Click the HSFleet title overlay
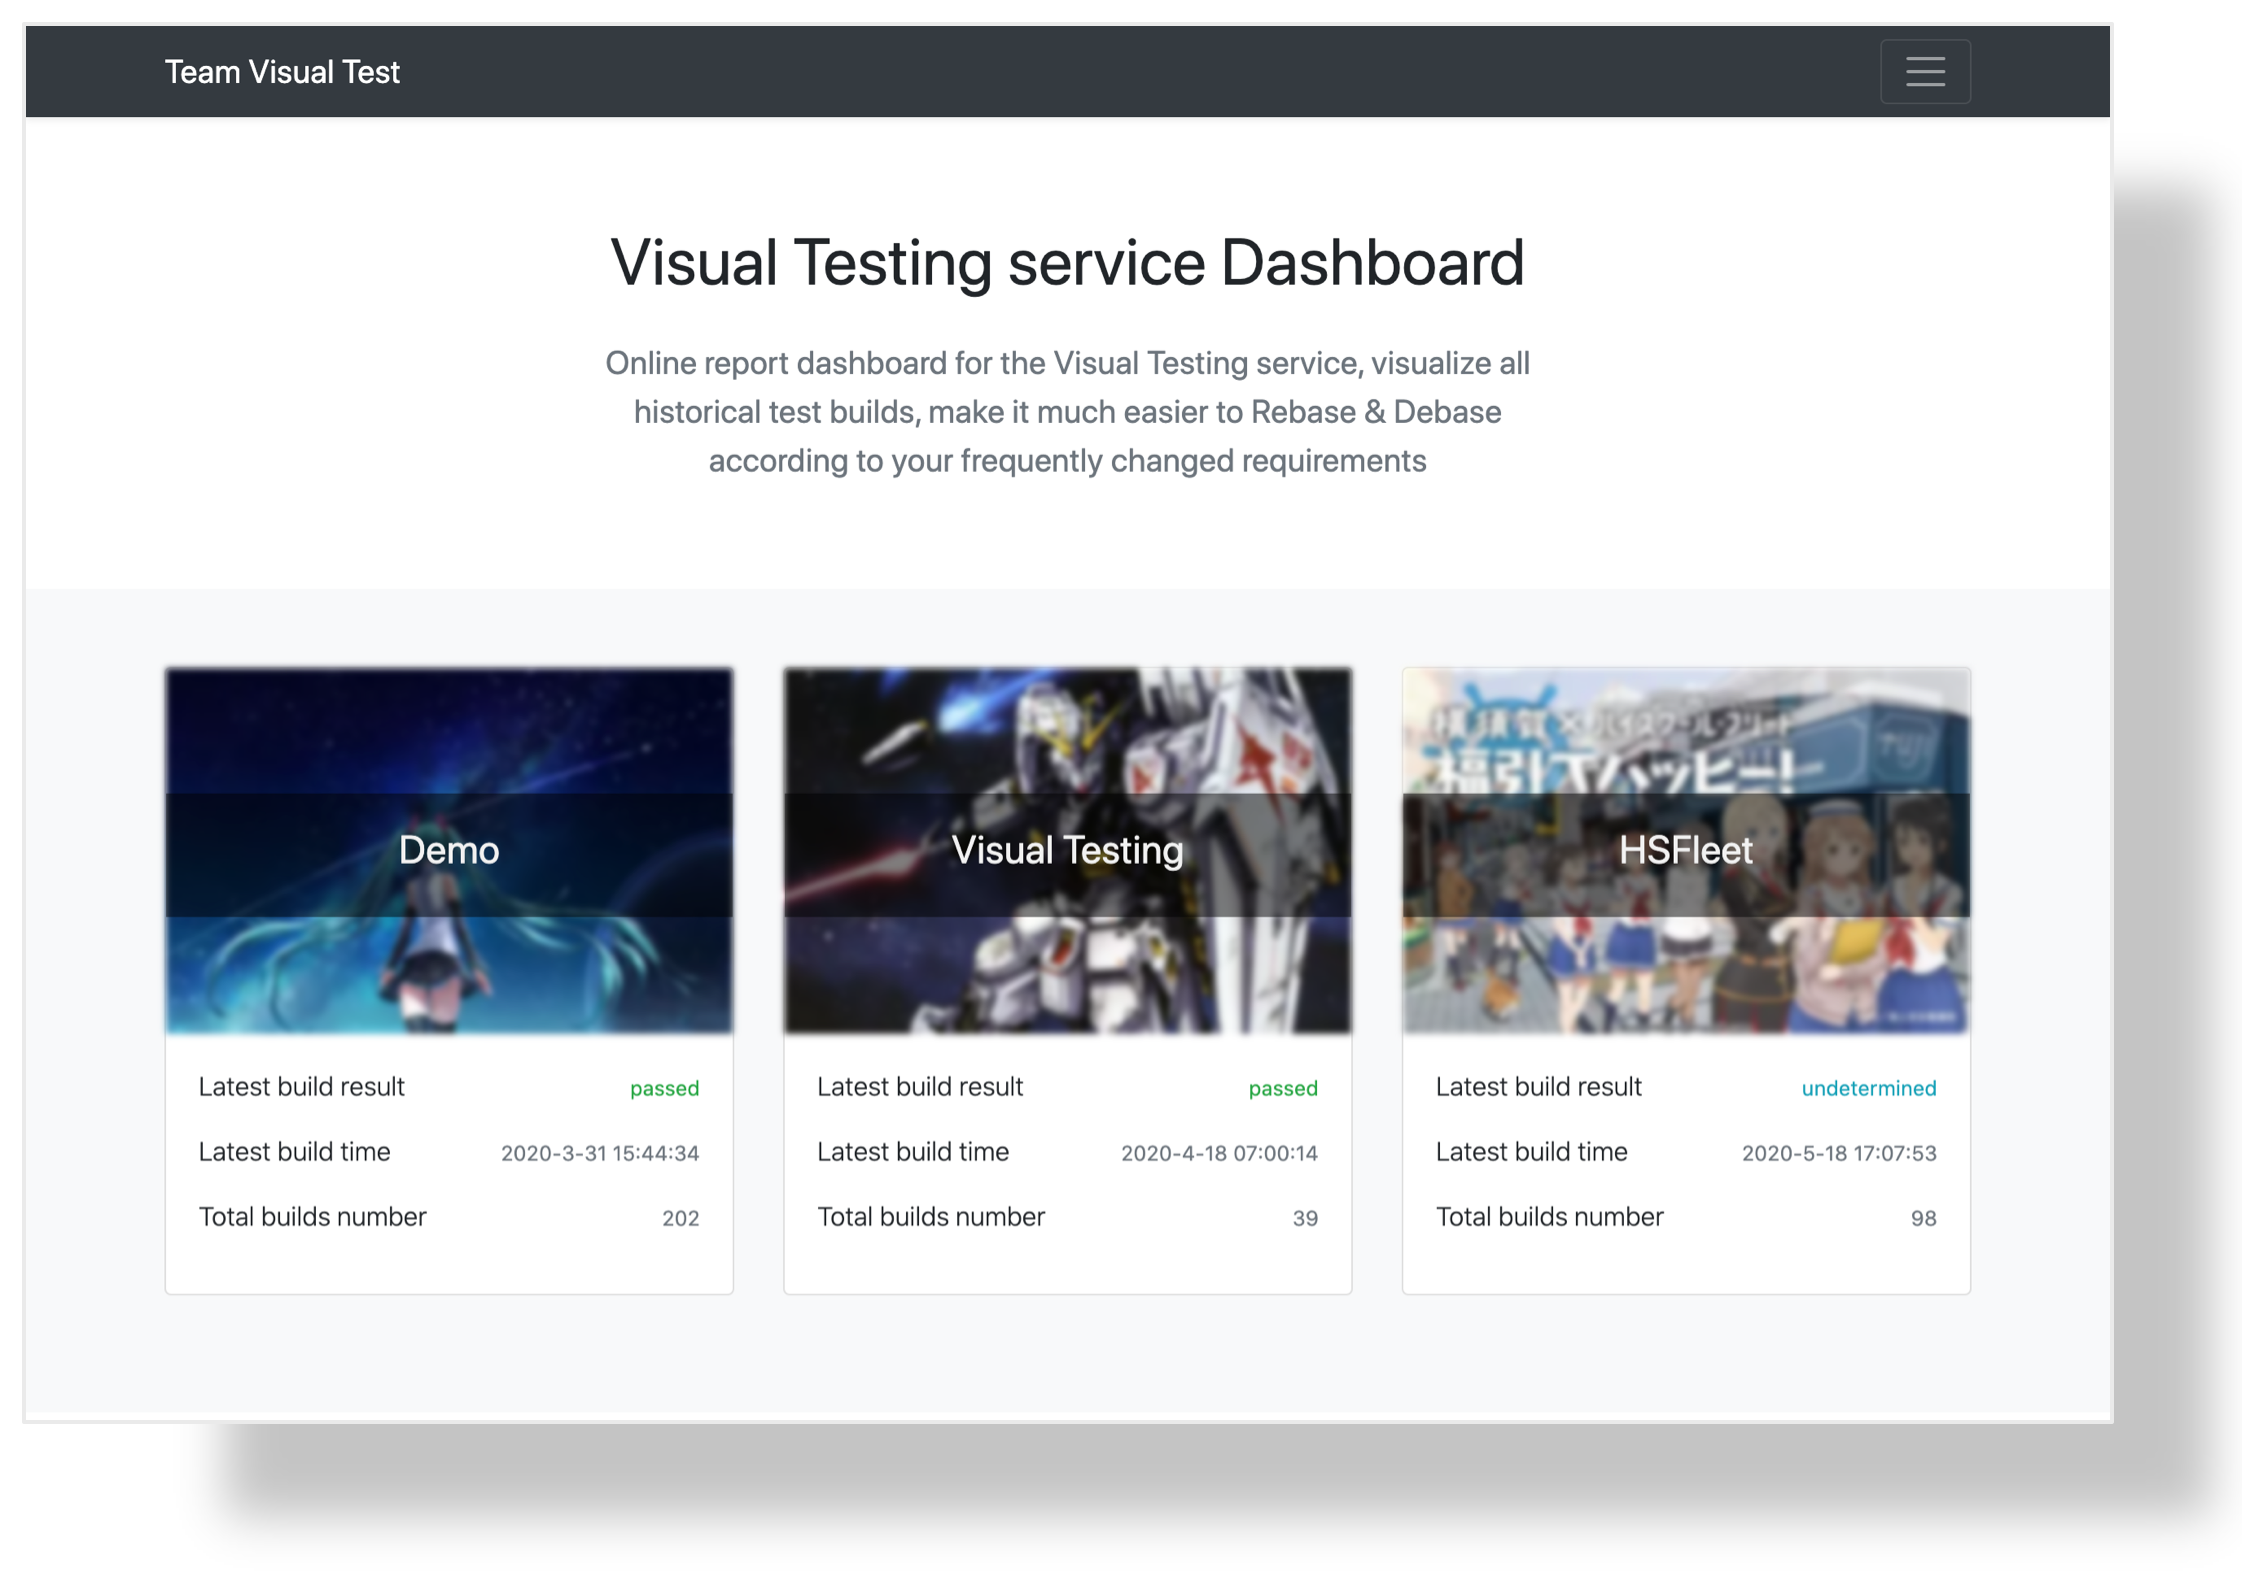This screenshot has height=1578, width=2242. pyautogui.click(x=1685, y=850)
